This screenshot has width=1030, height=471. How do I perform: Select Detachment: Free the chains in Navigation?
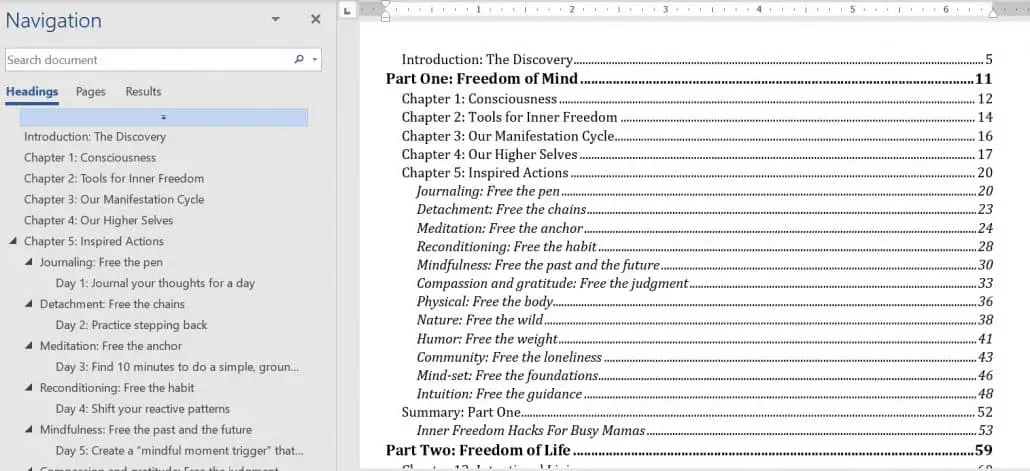(x=112, y=304)
